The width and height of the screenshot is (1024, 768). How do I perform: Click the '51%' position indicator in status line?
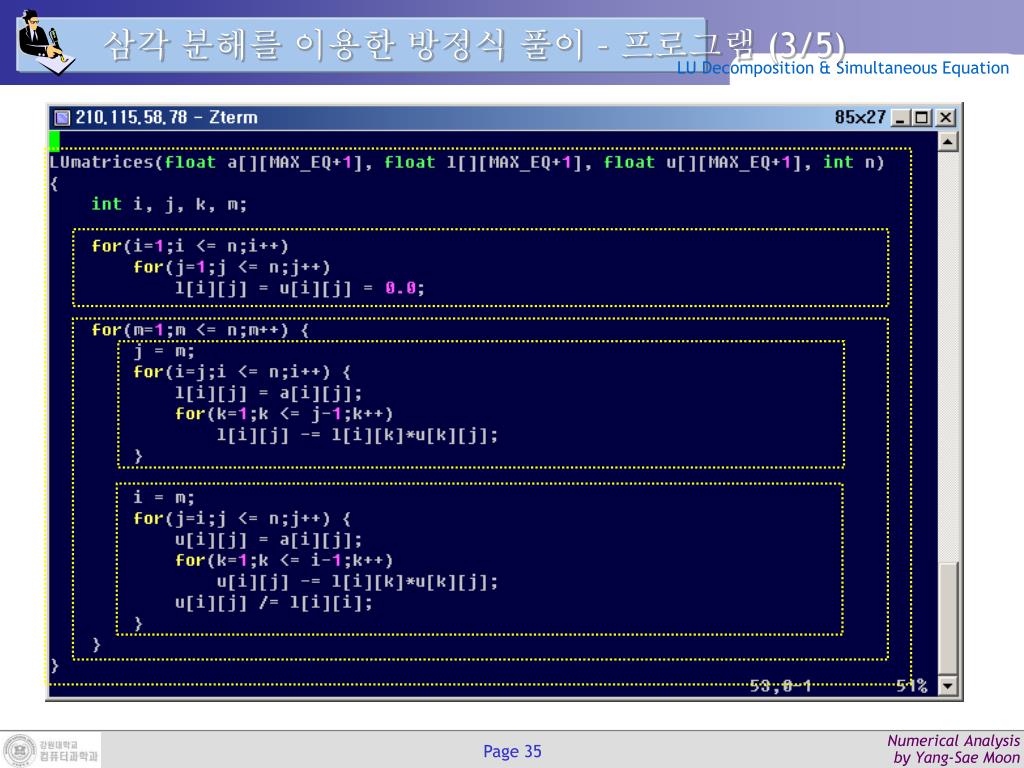point(912,686)
